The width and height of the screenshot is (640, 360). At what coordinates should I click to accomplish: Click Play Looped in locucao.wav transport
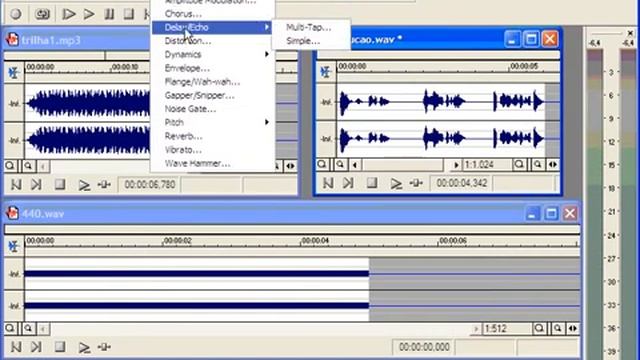(416, 183)
